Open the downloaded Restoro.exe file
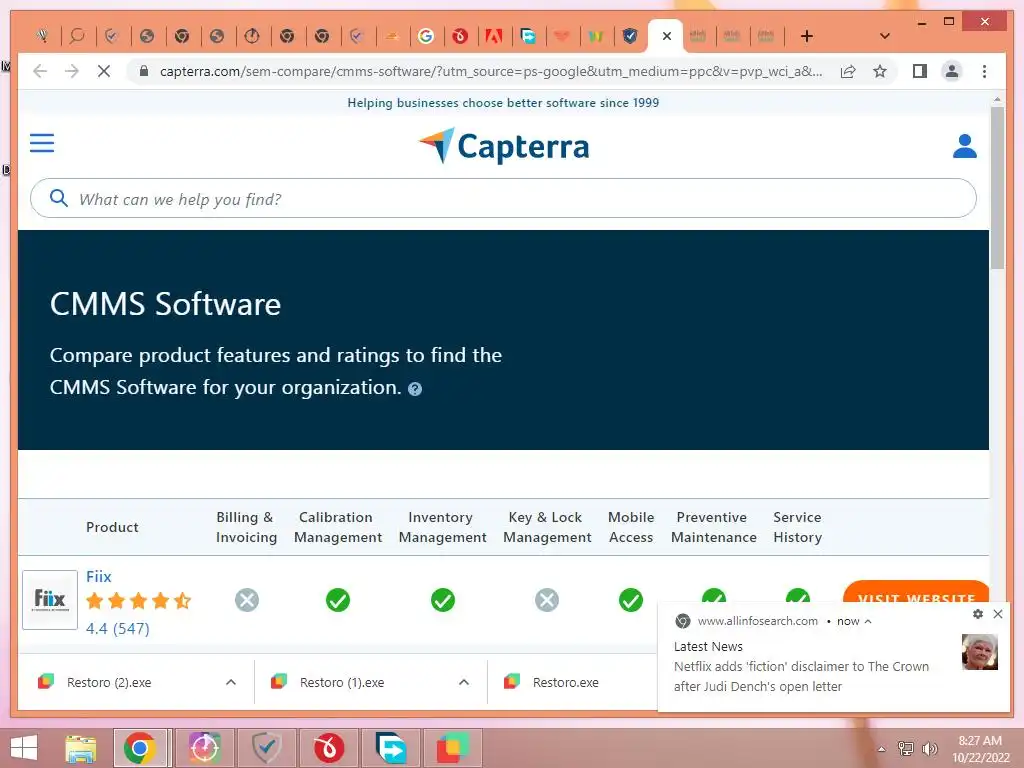1024x768 pixels. 566,682
